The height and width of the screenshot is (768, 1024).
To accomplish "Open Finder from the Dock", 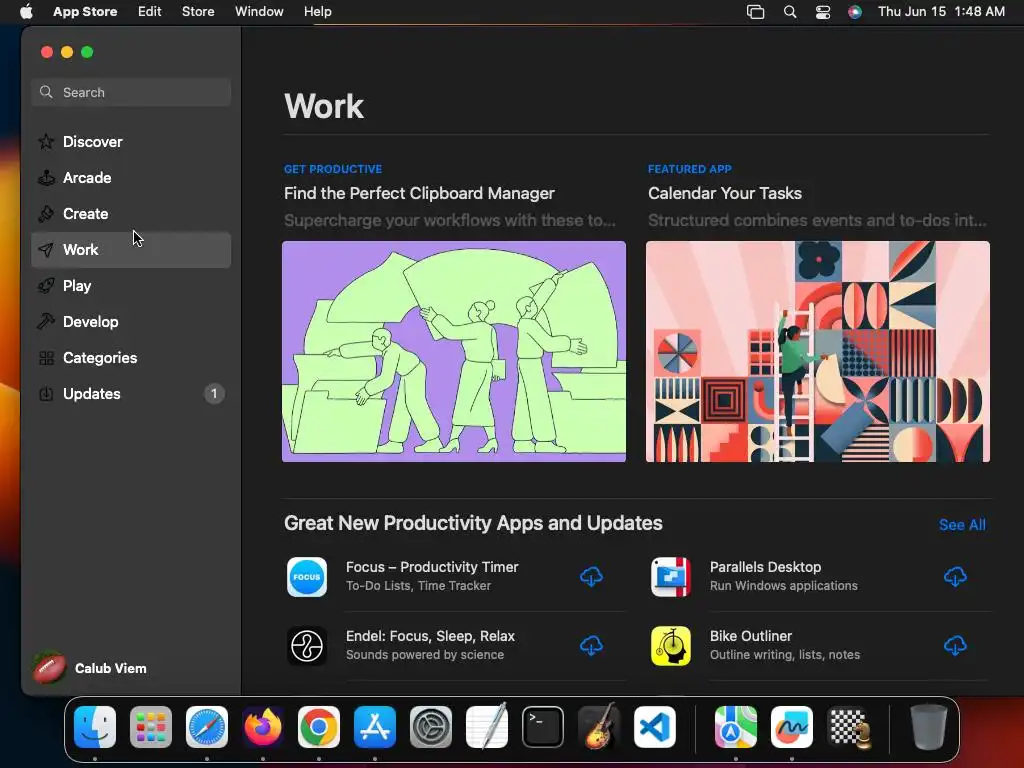I will click(x=95, y=727).
